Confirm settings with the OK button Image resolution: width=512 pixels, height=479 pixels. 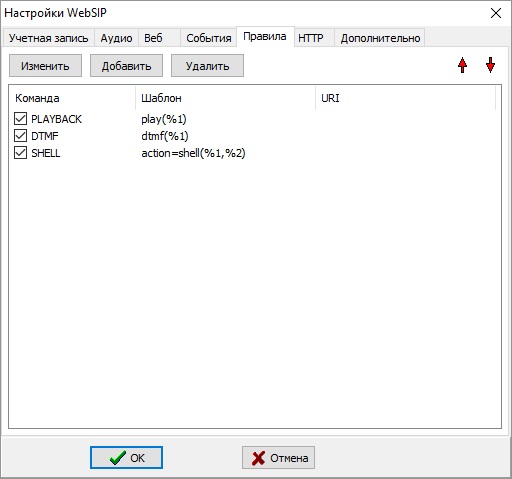pos(126,457)
